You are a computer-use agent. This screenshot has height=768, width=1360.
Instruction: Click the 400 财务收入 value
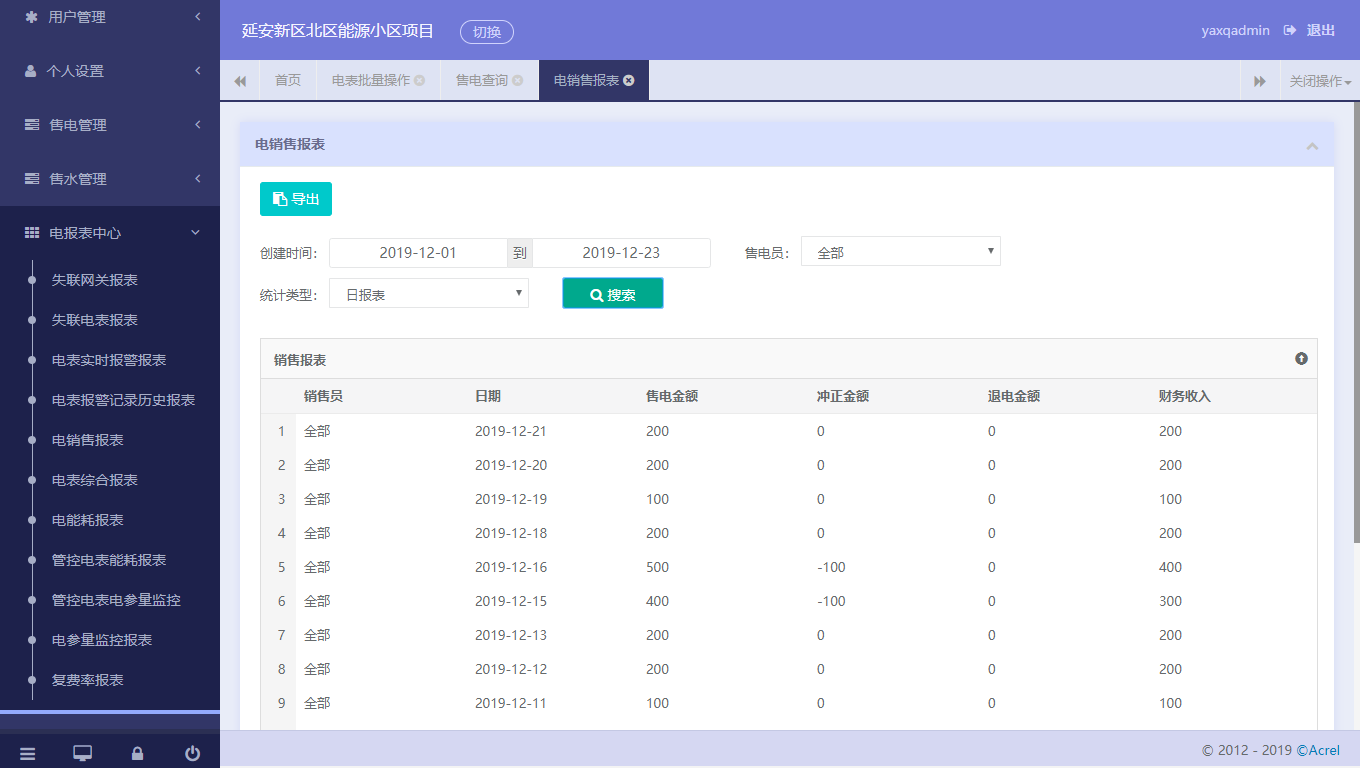(1170, 567)
